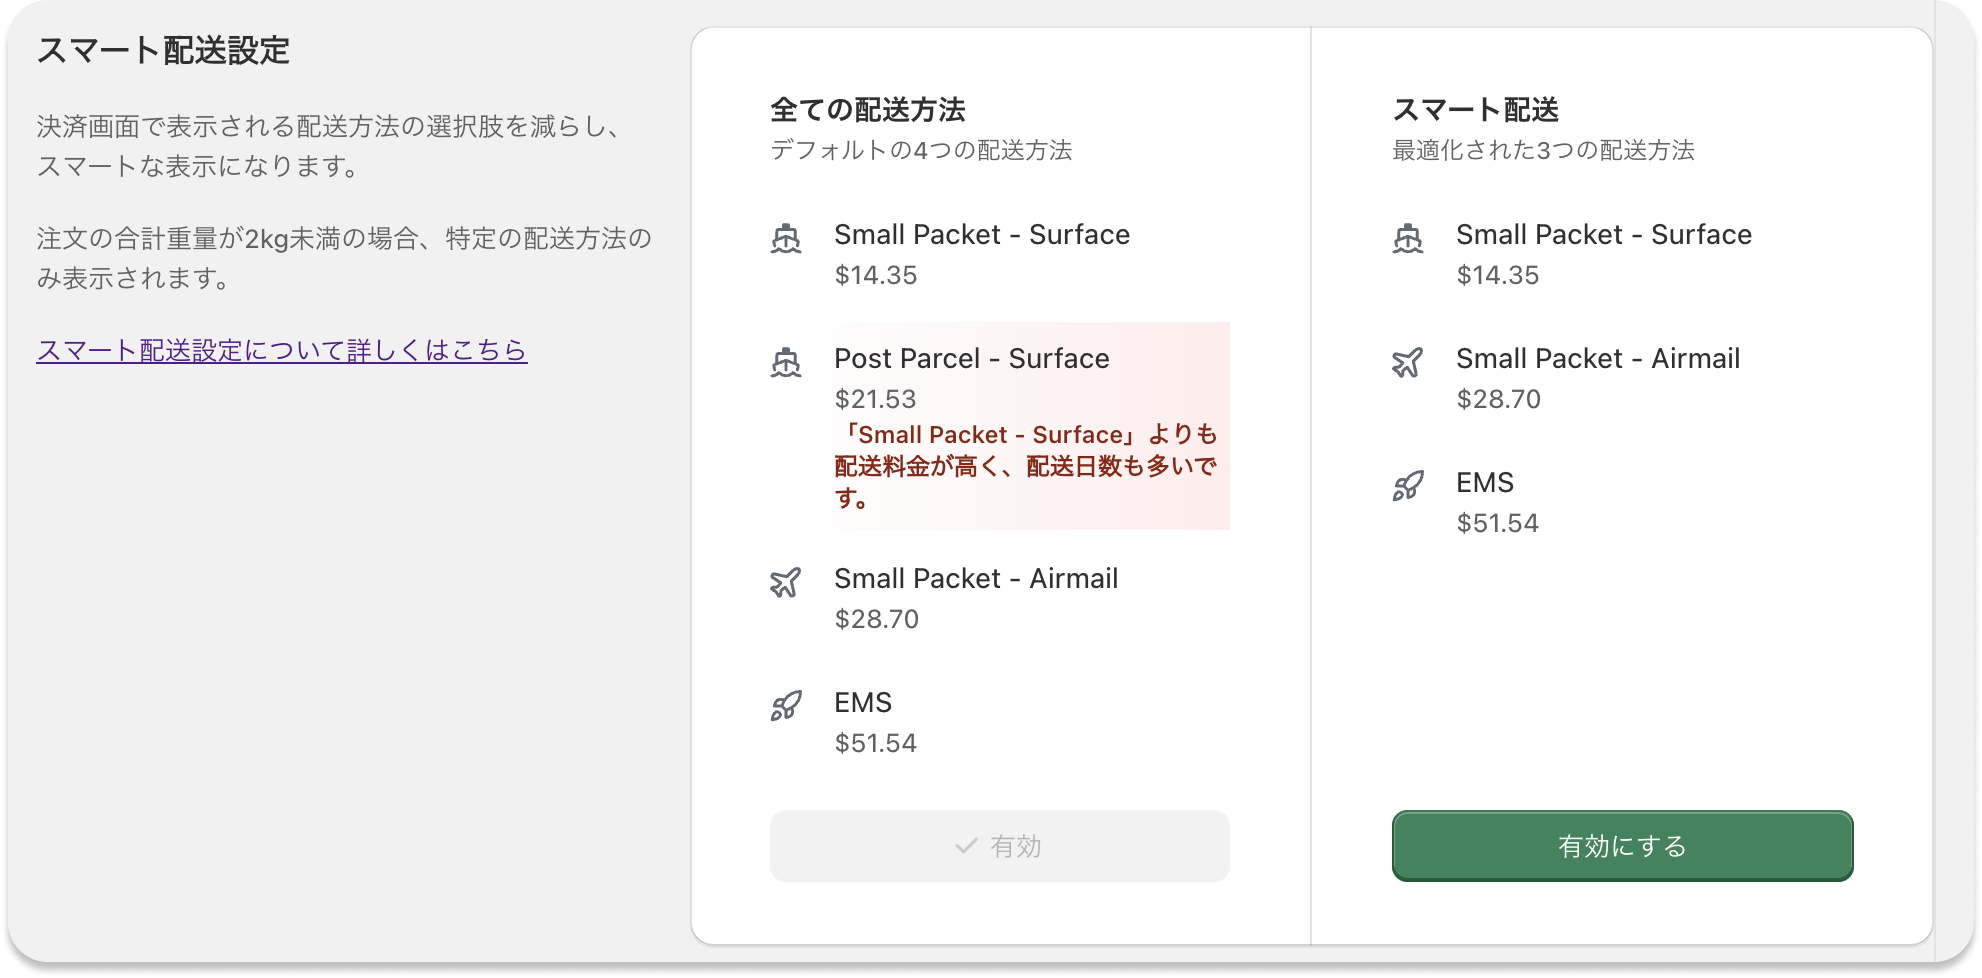Select the rocket icon next to EMS
The height and width of the screenshot is (978, 1982).
point(786,707)
